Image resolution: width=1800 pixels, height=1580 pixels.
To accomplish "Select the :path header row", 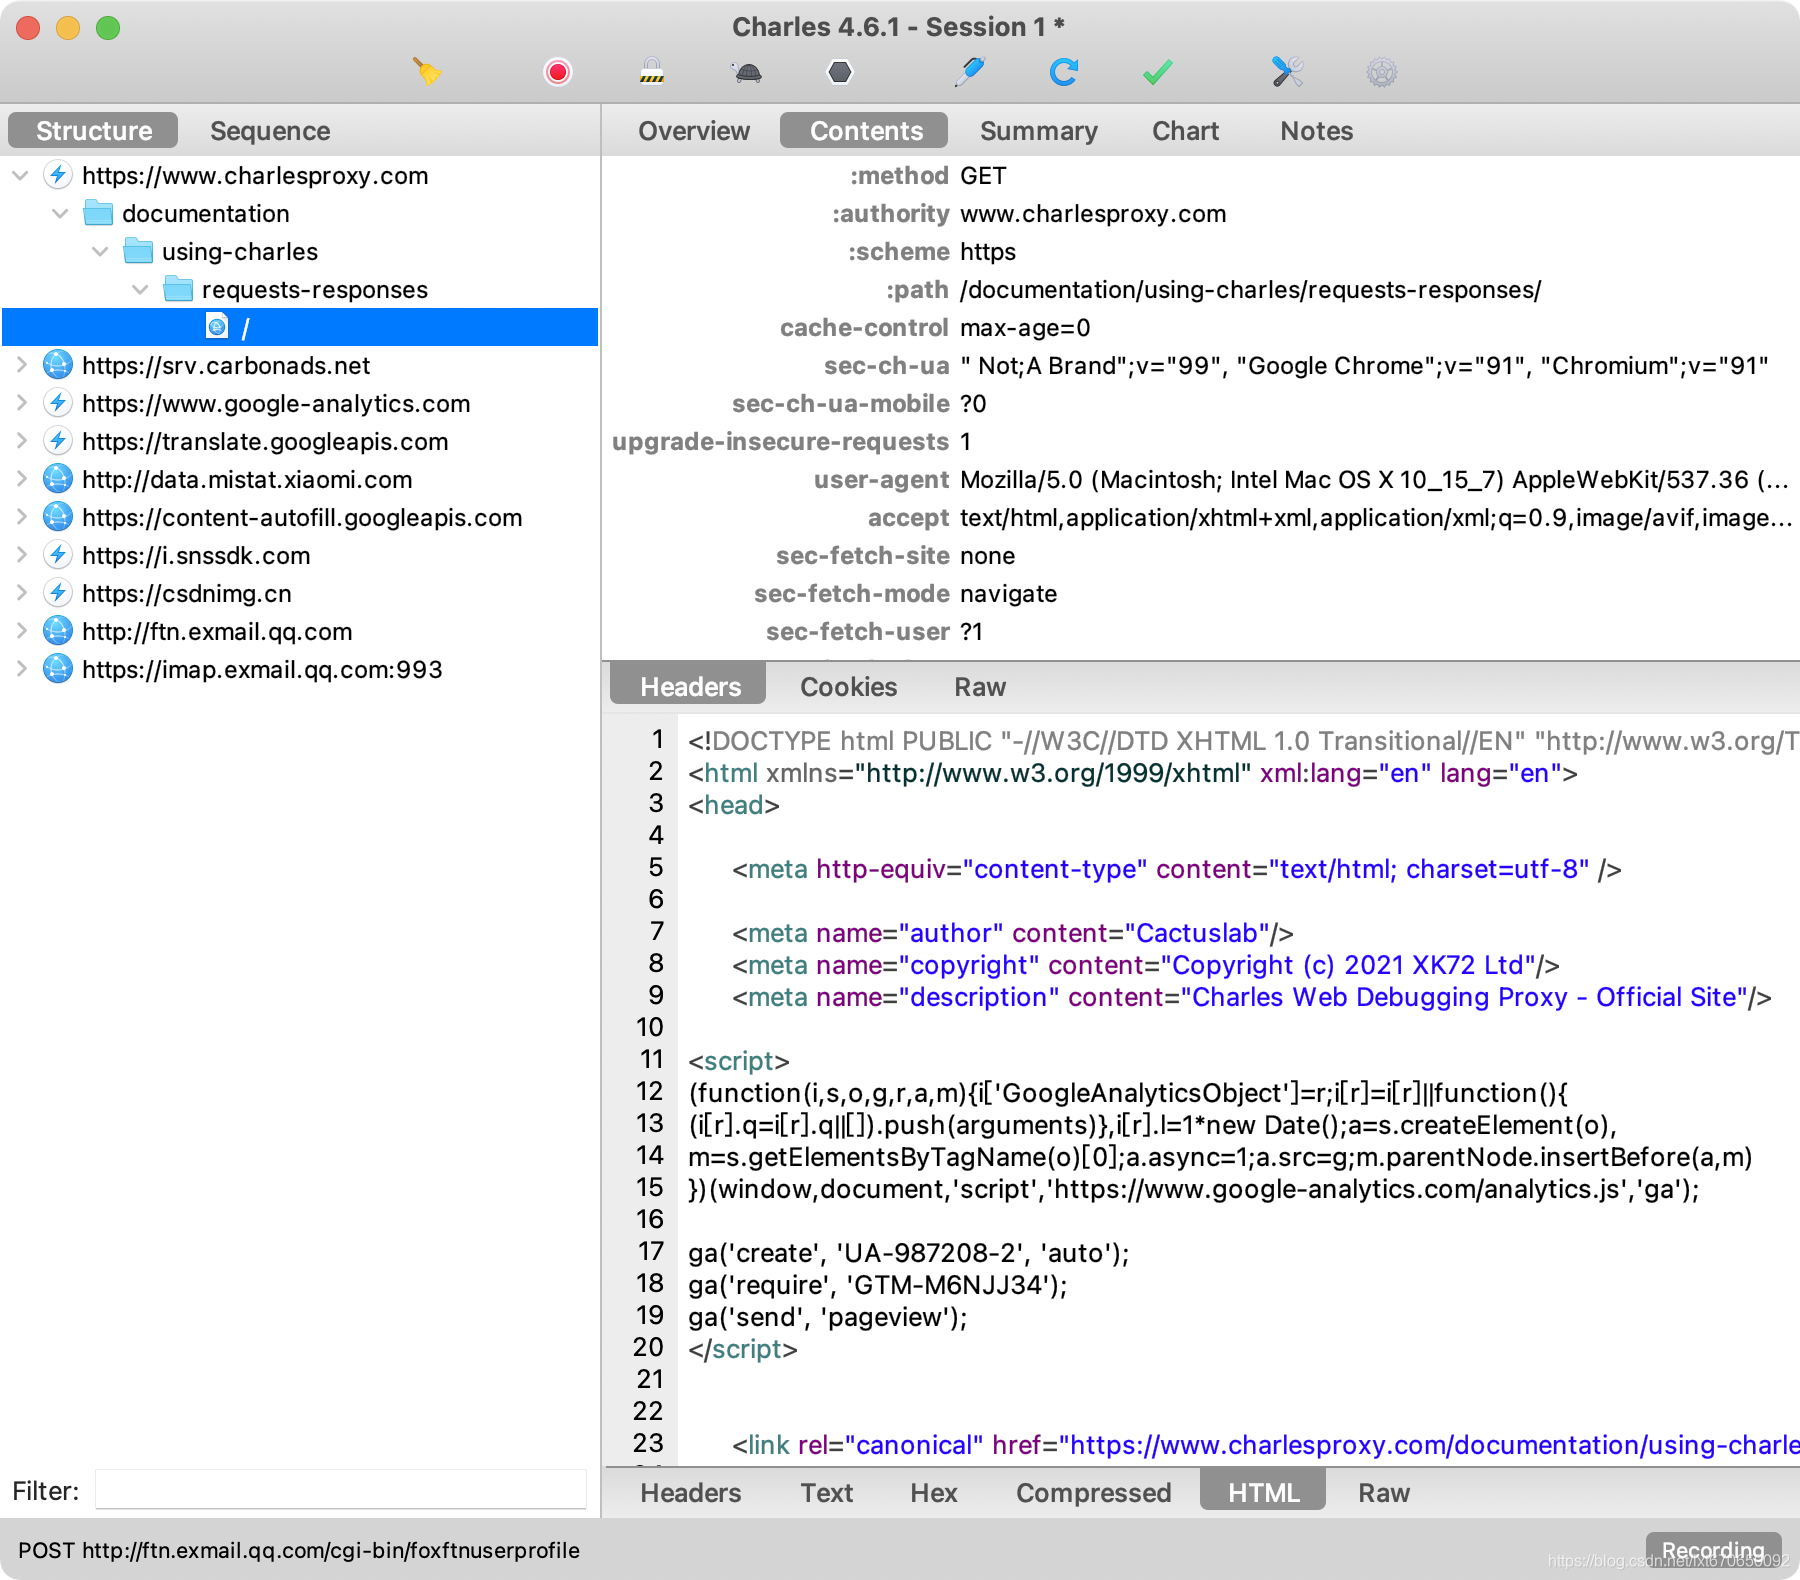I will coord(1200,290).
